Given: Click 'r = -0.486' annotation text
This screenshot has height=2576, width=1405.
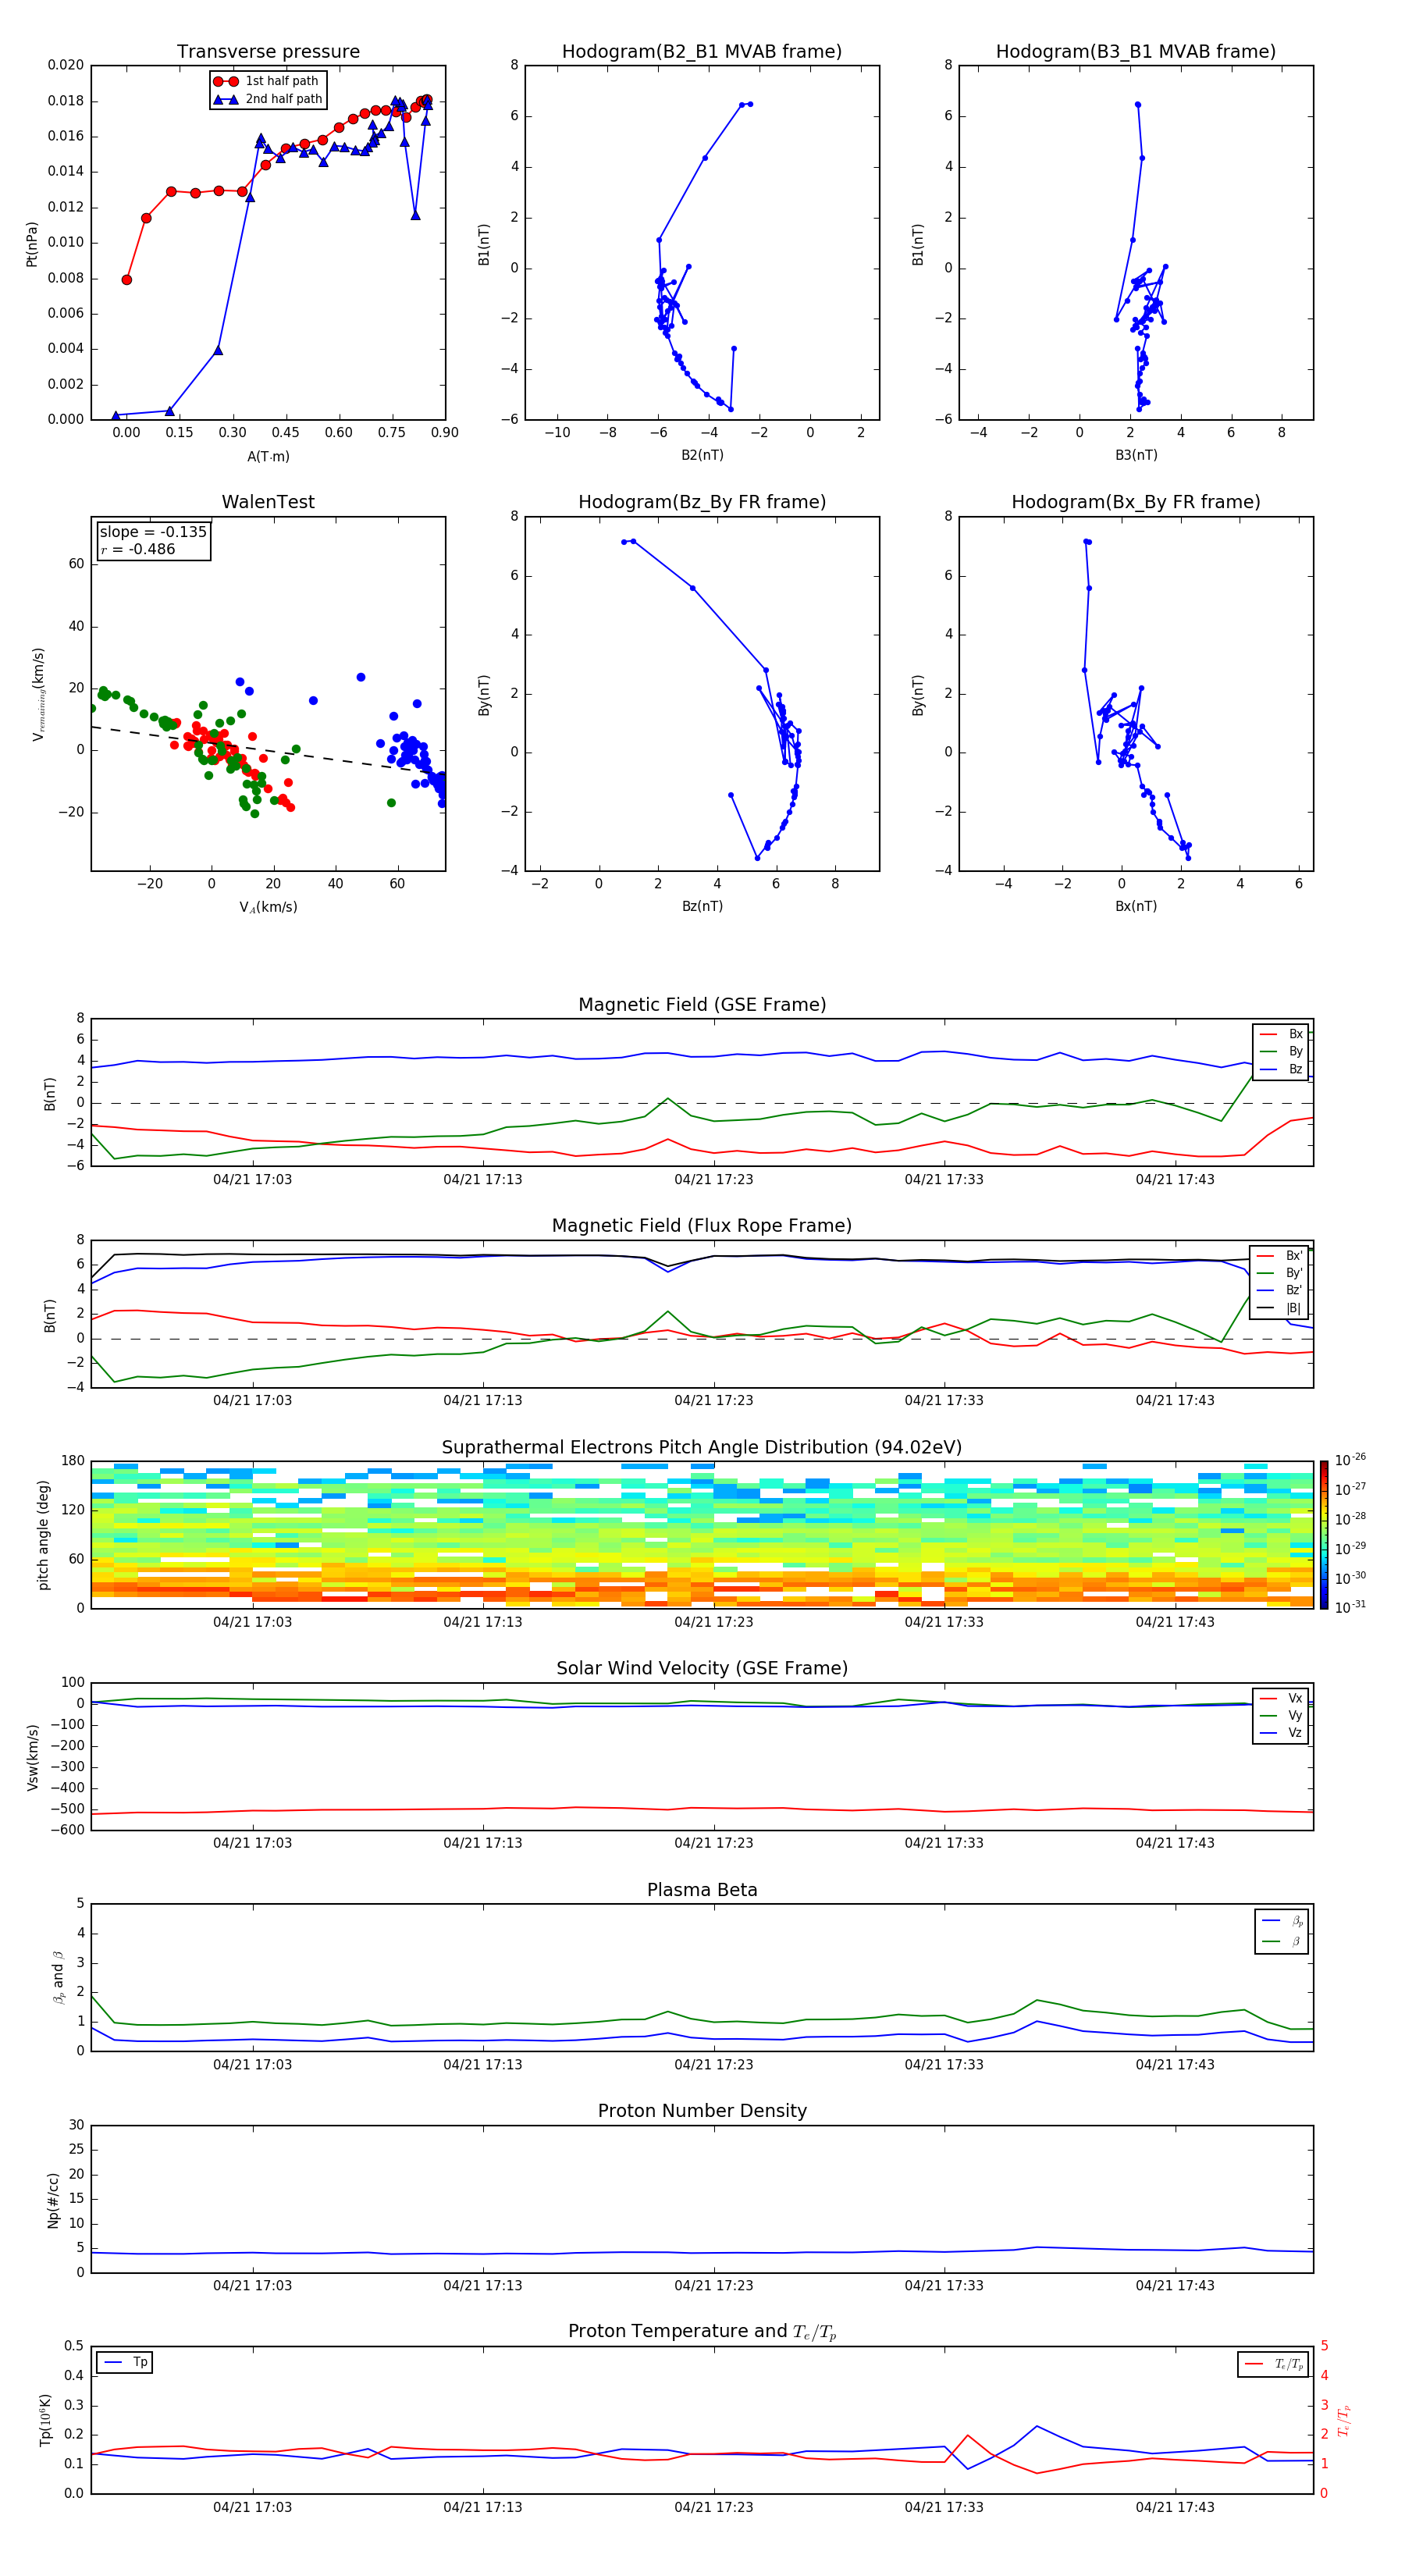Looking at the screenshot, I should (x=137, y=549).
